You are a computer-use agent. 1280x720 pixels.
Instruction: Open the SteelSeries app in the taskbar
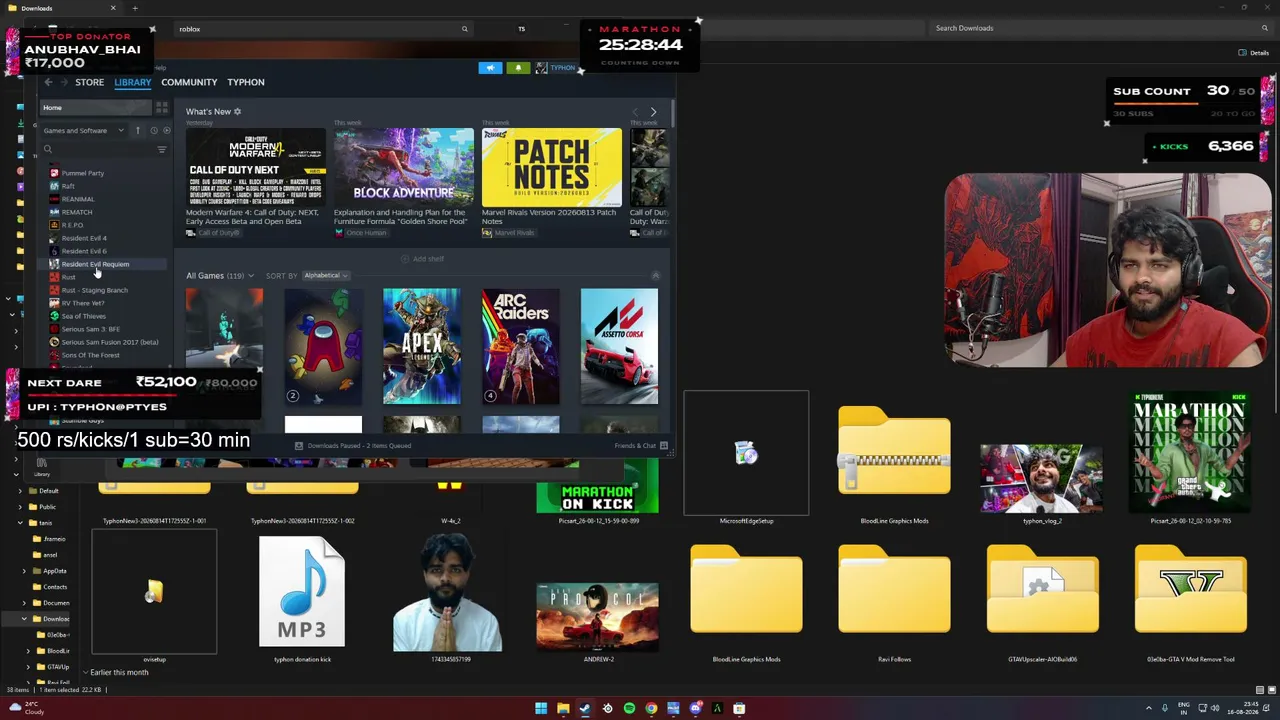tap(607, 709)
